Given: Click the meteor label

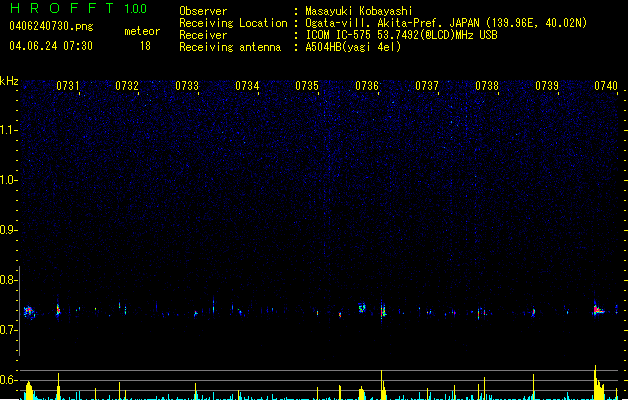Looking at the screenshot, I should pos(142,31).
